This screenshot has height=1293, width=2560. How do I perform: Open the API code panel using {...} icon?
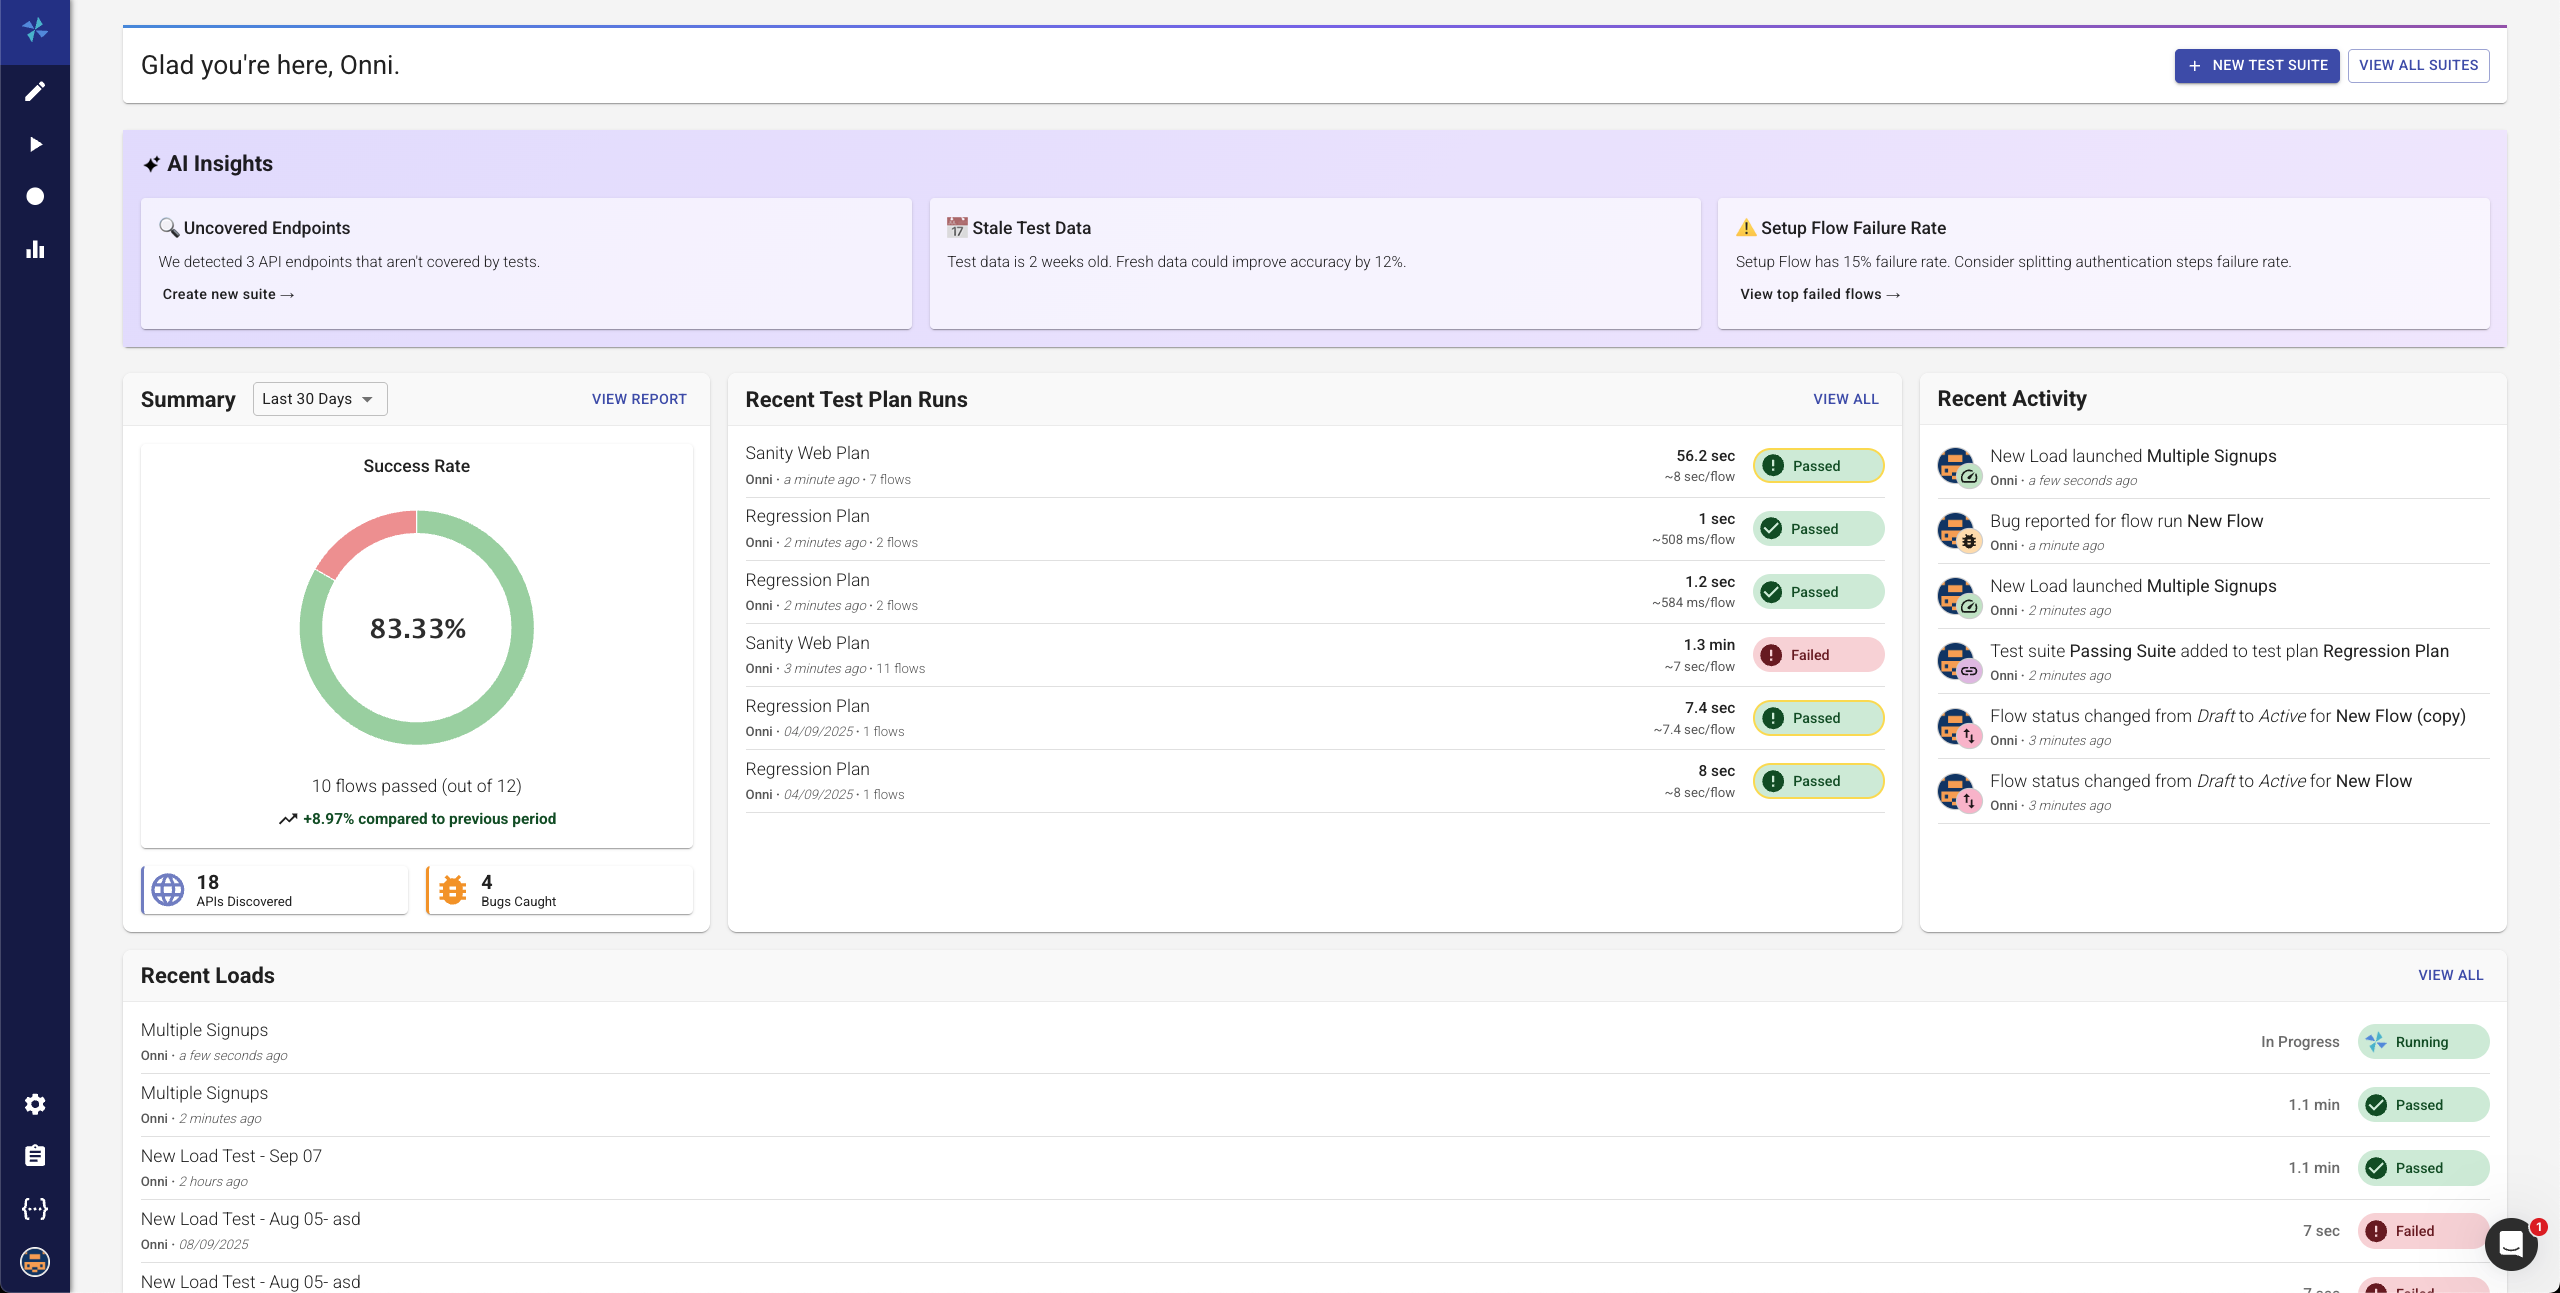coord(35,1209)
